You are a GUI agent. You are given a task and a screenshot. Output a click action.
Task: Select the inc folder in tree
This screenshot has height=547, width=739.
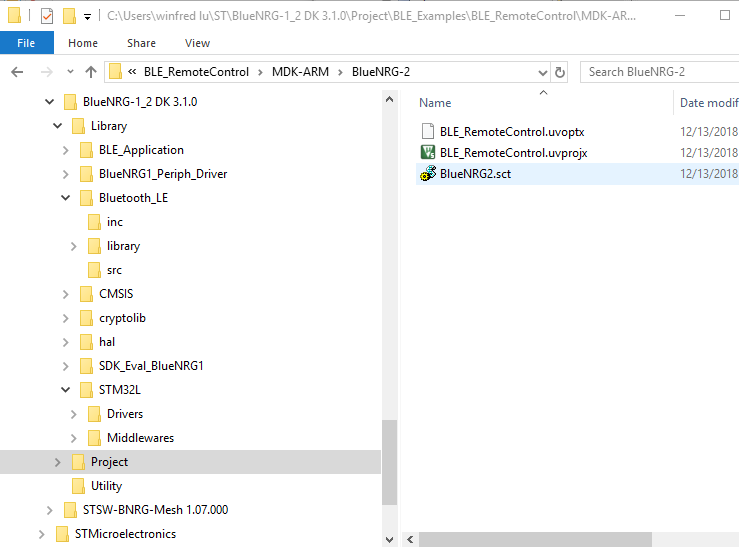[115, 222]
